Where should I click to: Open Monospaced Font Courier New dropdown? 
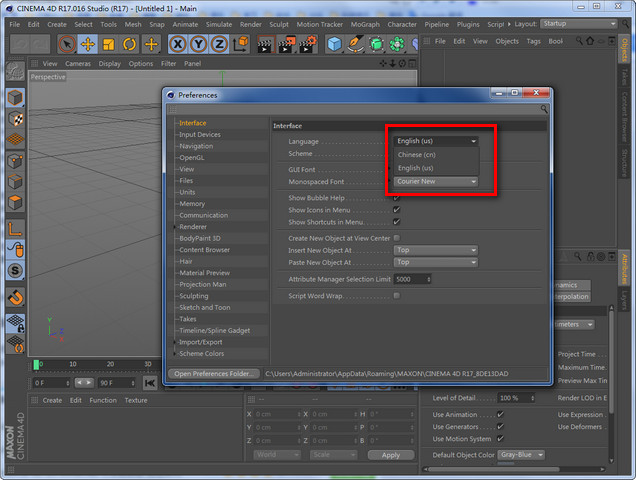click(436, 181)
